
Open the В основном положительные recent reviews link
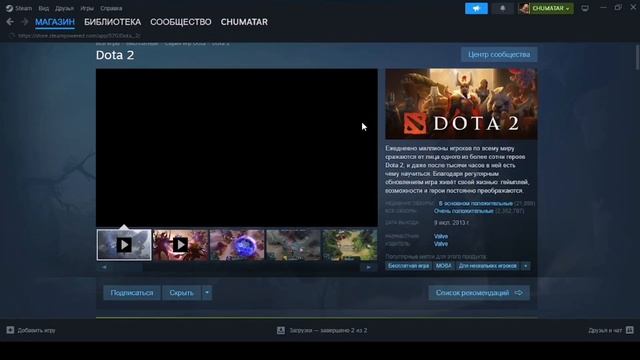point(476,203)
